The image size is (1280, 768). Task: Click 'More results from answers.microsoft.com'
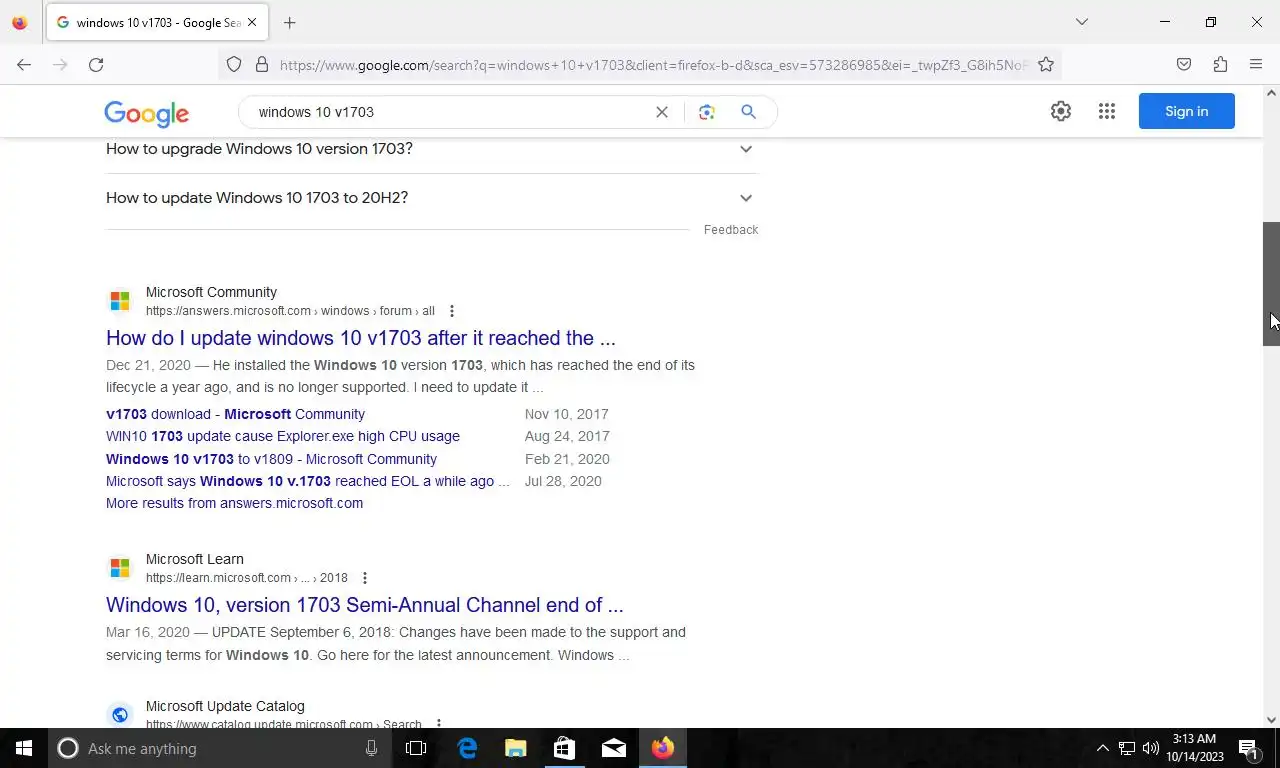[234, 503]
